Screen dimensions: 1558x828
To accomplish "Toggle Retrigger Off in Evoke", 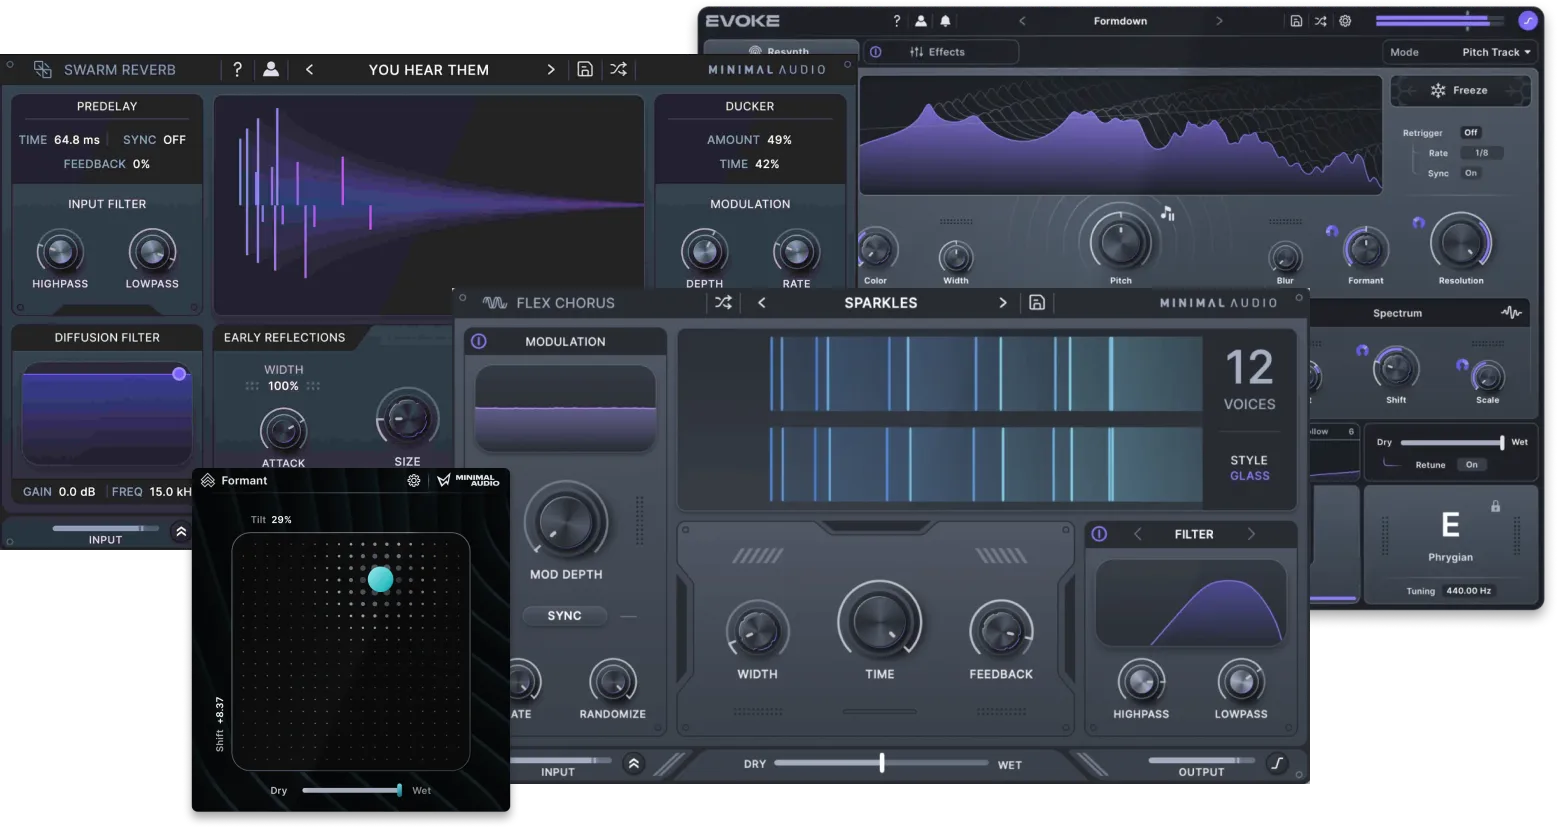I will click(1470, 132).
